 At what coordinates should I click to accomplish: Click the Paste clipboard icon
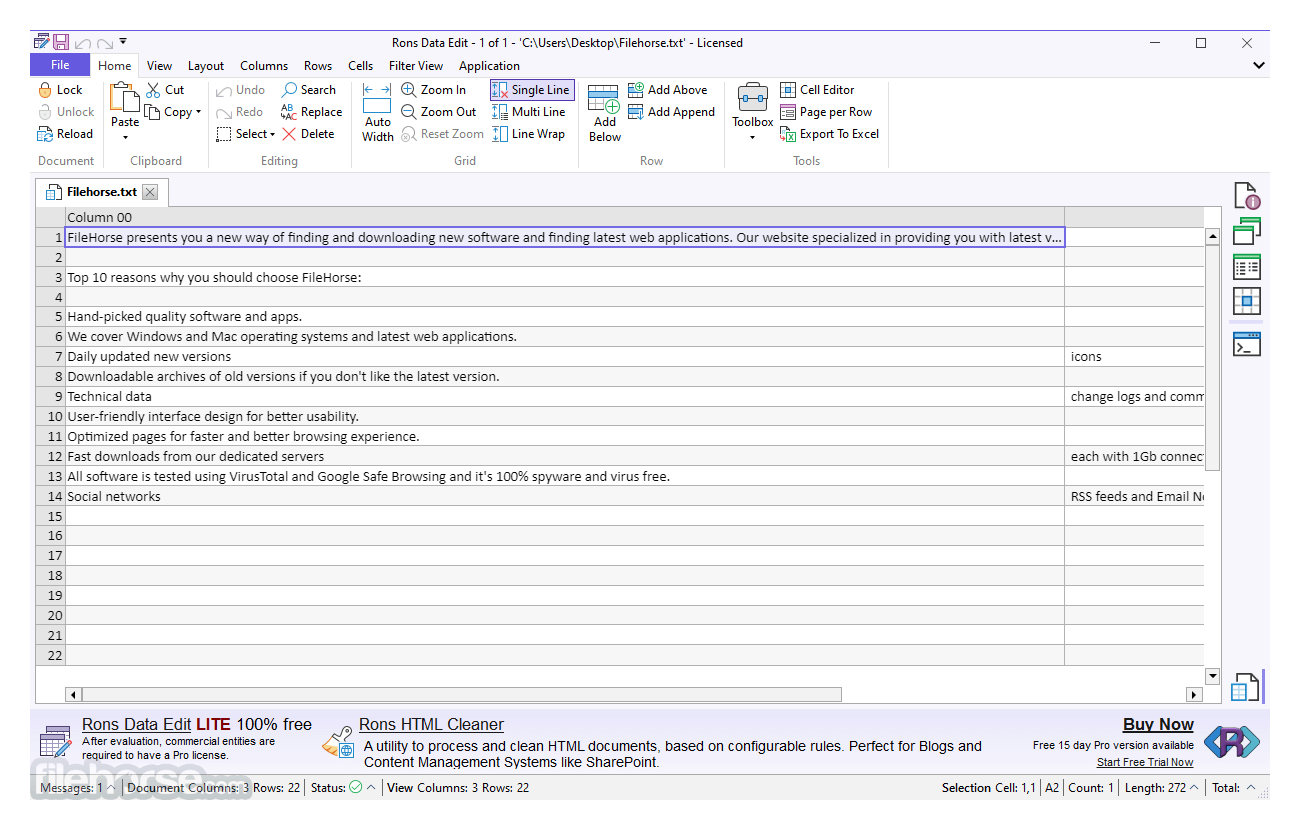(x=125, y=99)
